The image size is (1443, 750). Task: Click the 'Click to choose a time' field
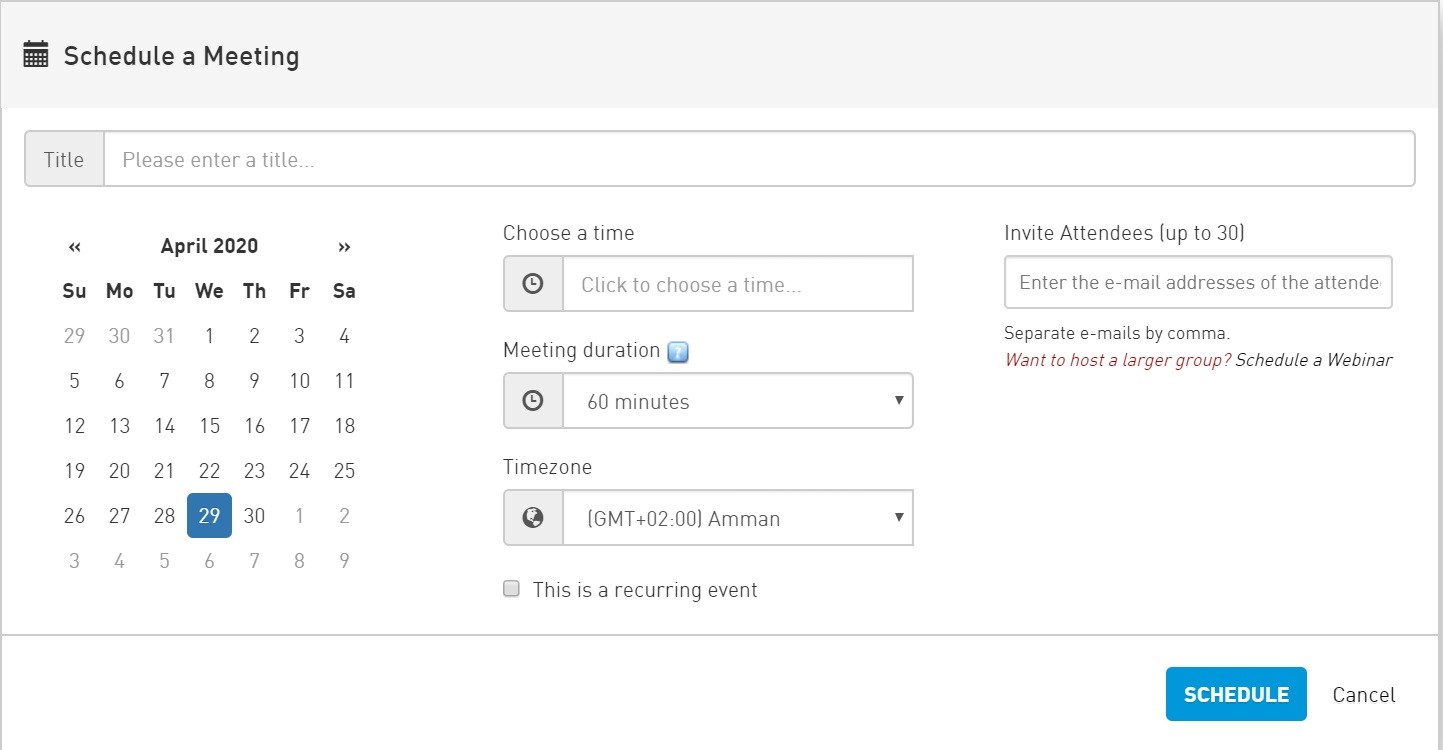point(738,284)
